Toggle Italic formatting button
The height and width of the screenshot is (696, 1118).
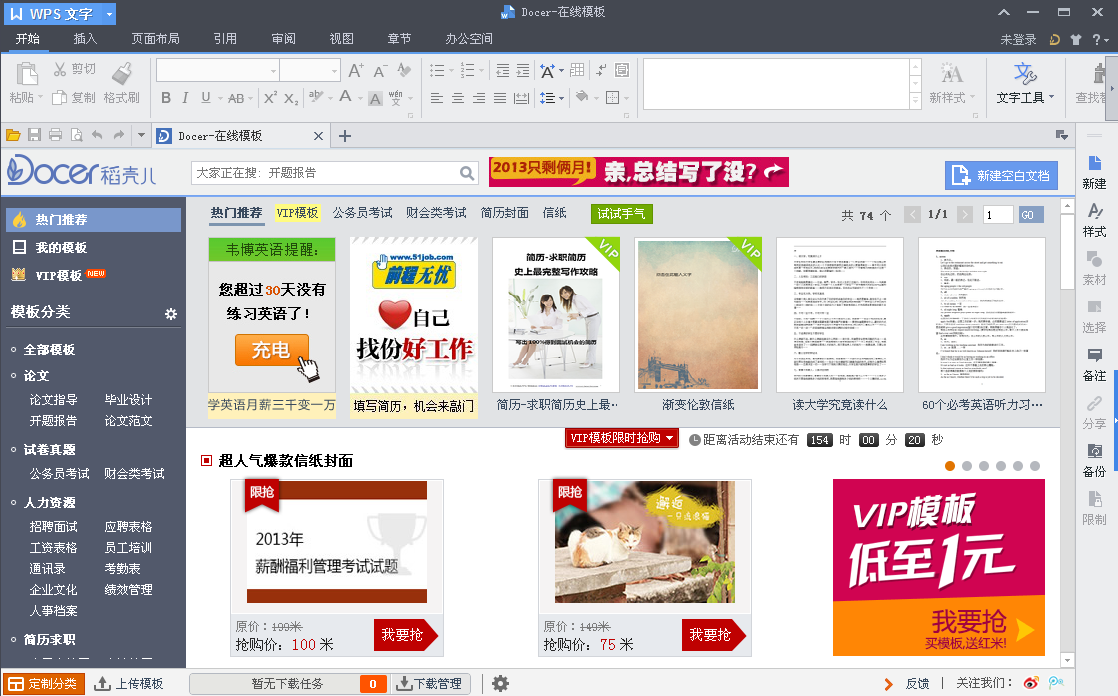point(186,98)
